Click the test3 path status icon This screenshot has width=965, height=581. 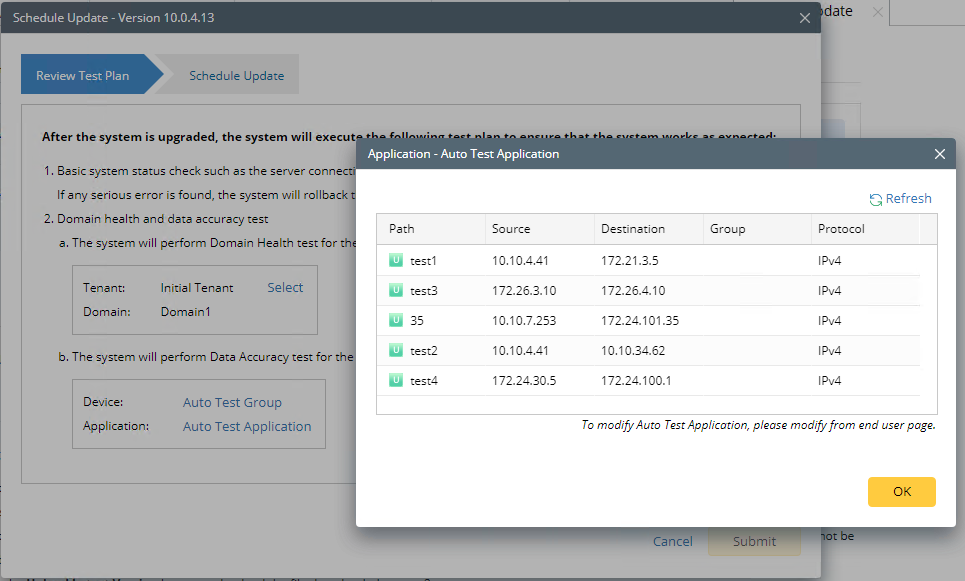click(396, 291)
